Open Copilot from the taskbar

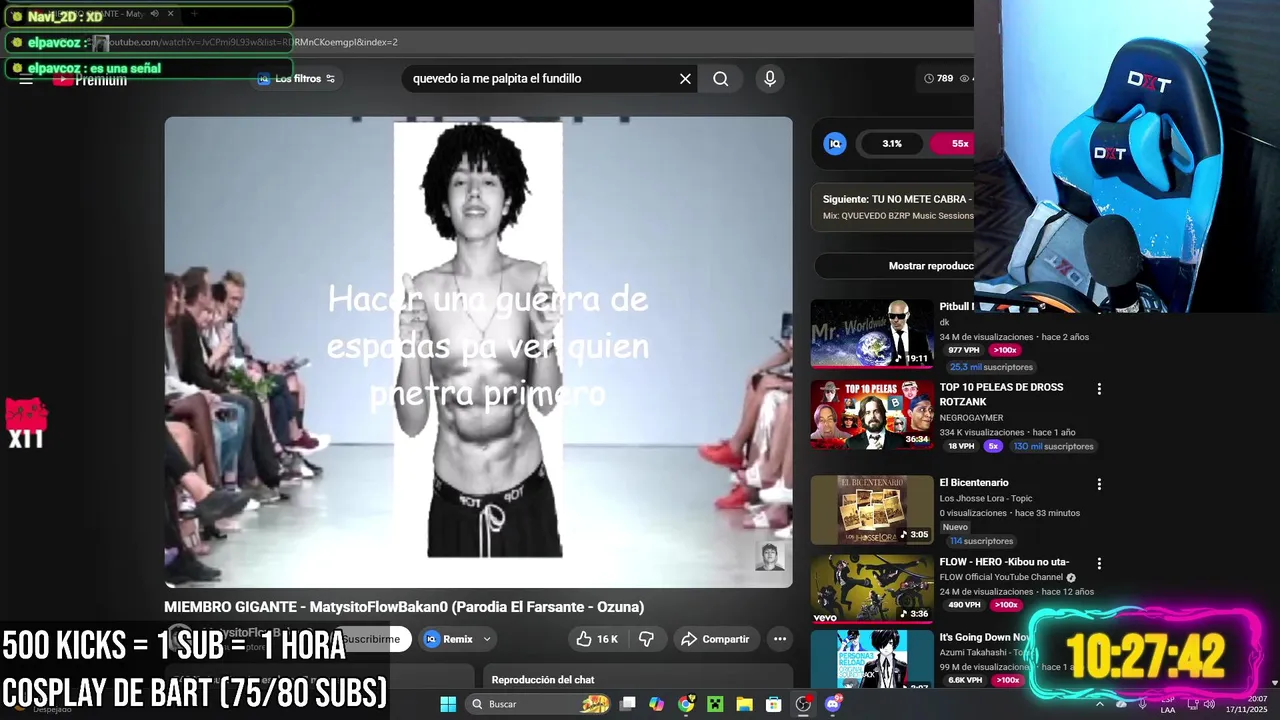tap(657, 704)
